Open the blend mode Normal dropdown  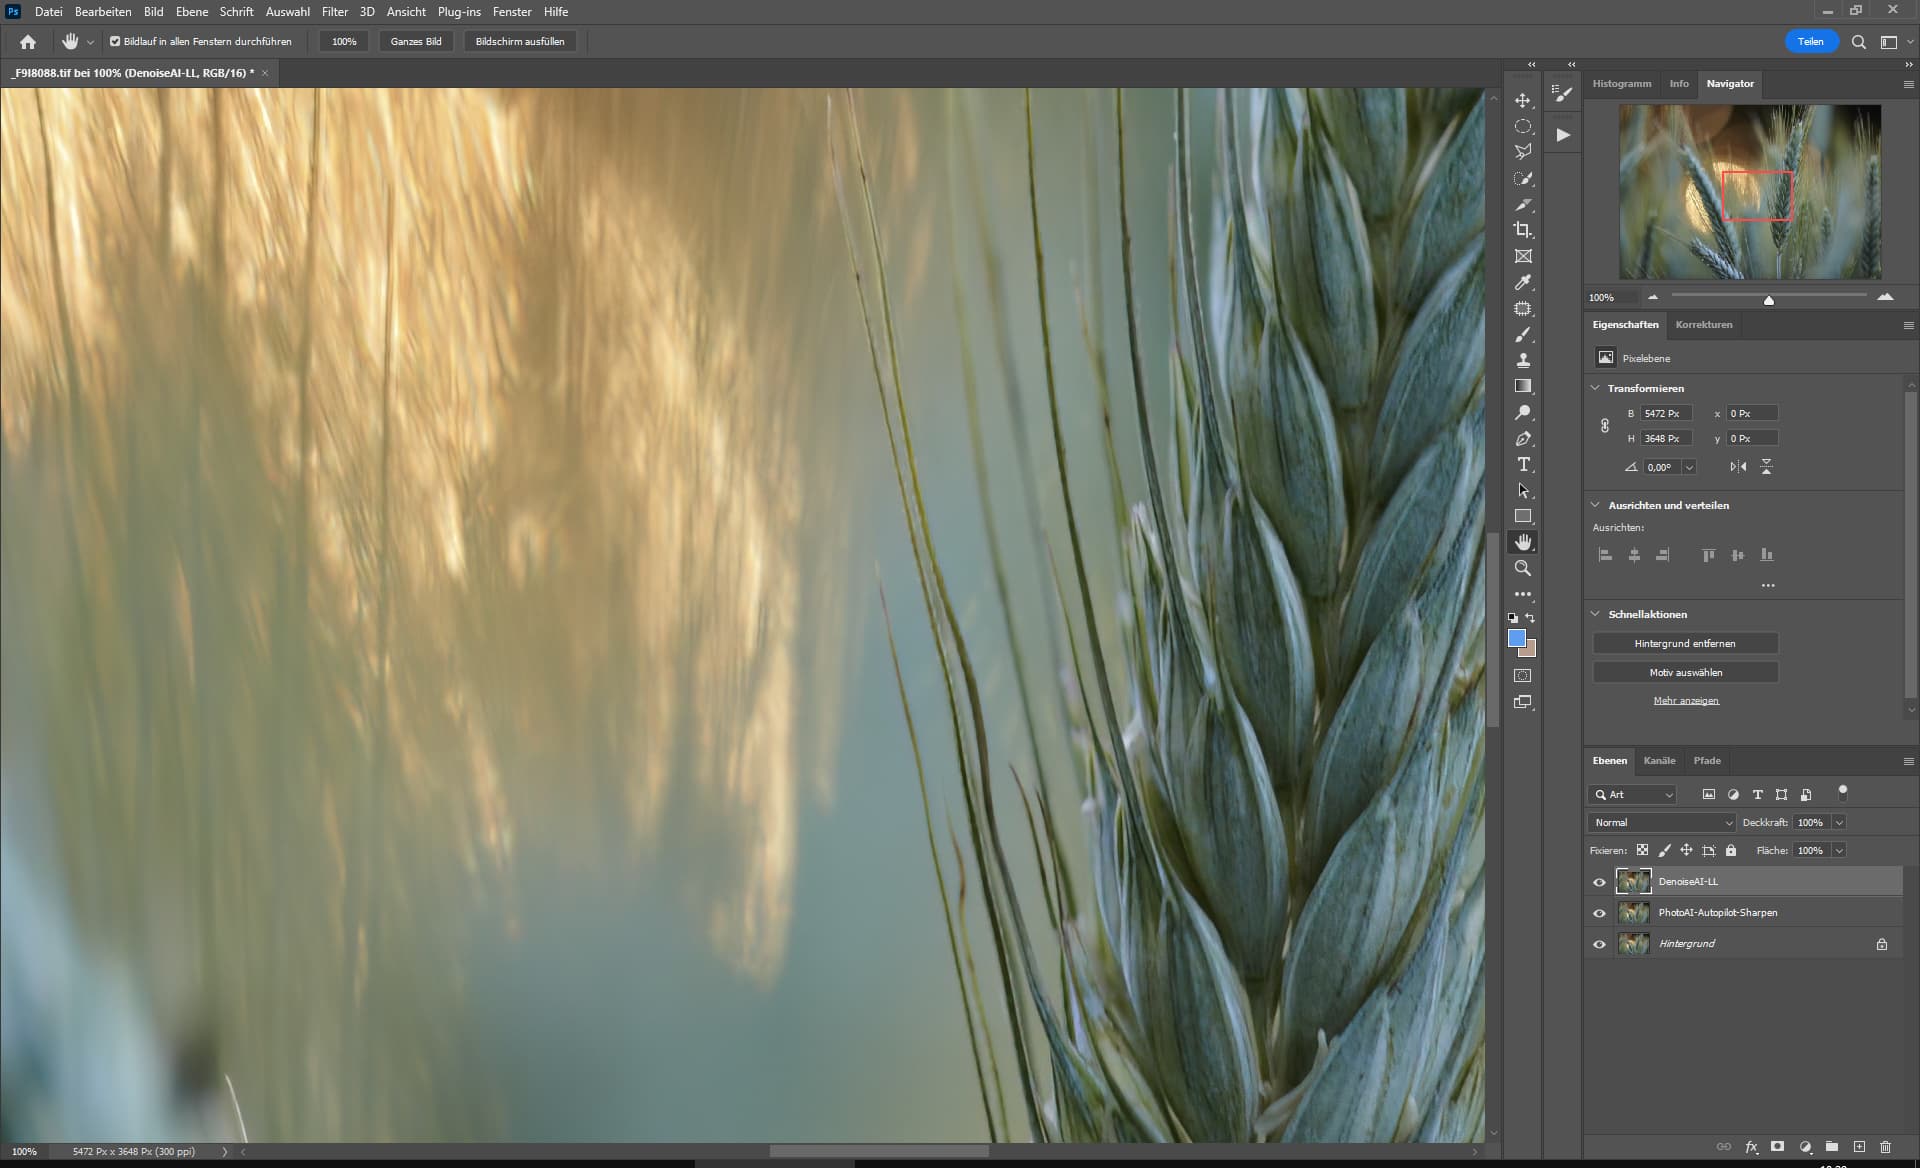coord(1662,822)
